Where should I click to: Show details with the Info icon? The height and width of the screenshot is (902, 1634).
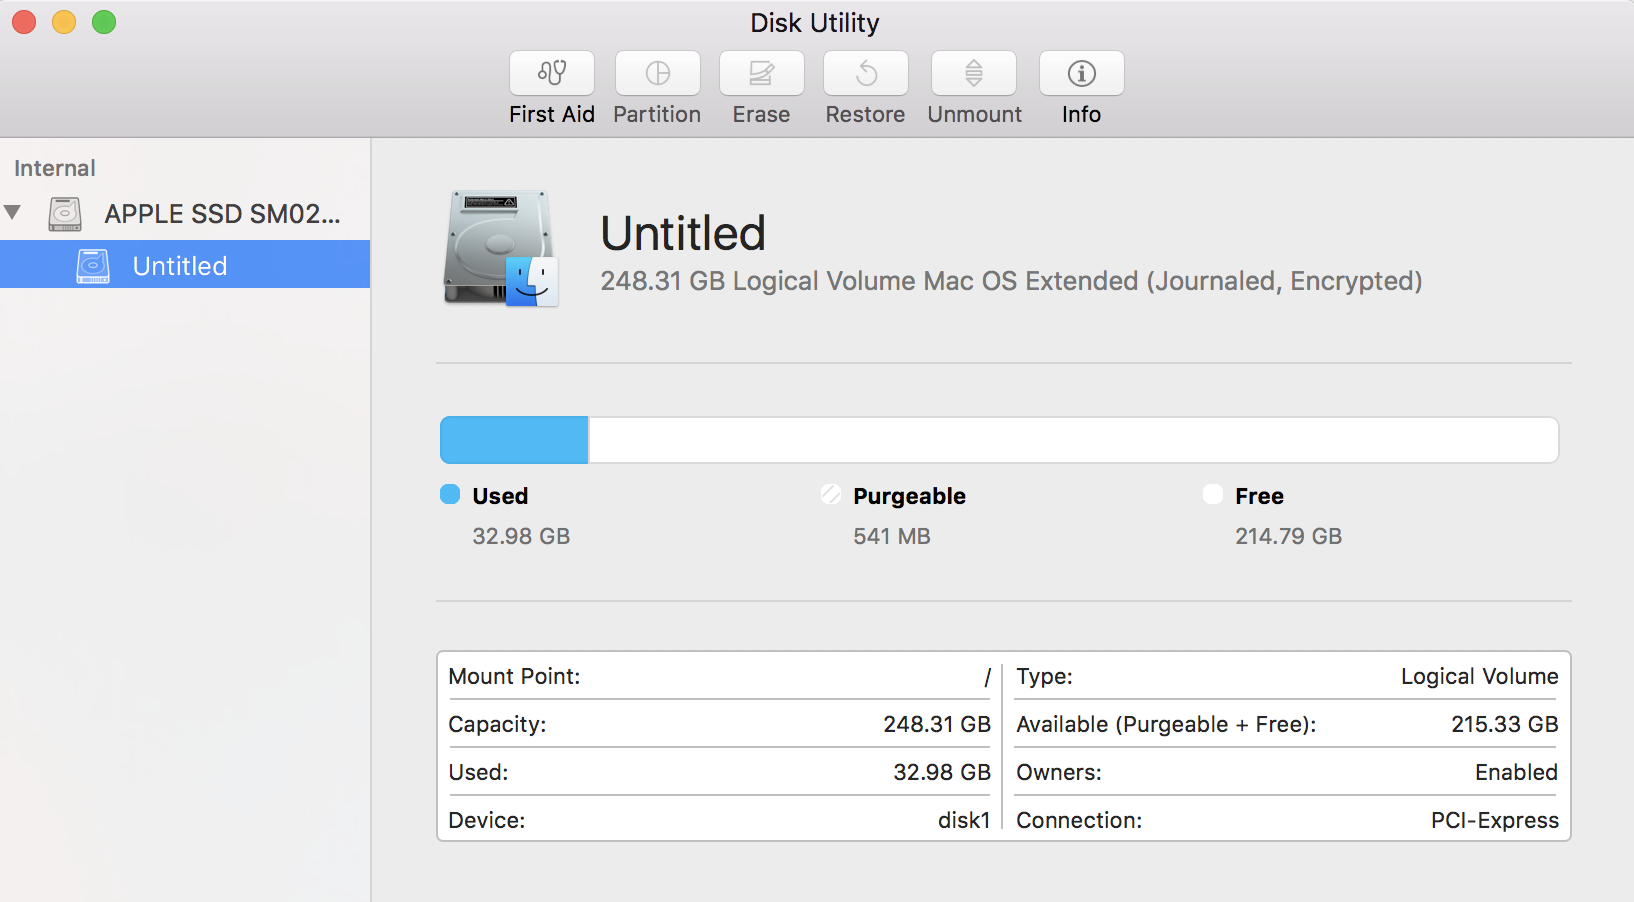coord(1082,73)
